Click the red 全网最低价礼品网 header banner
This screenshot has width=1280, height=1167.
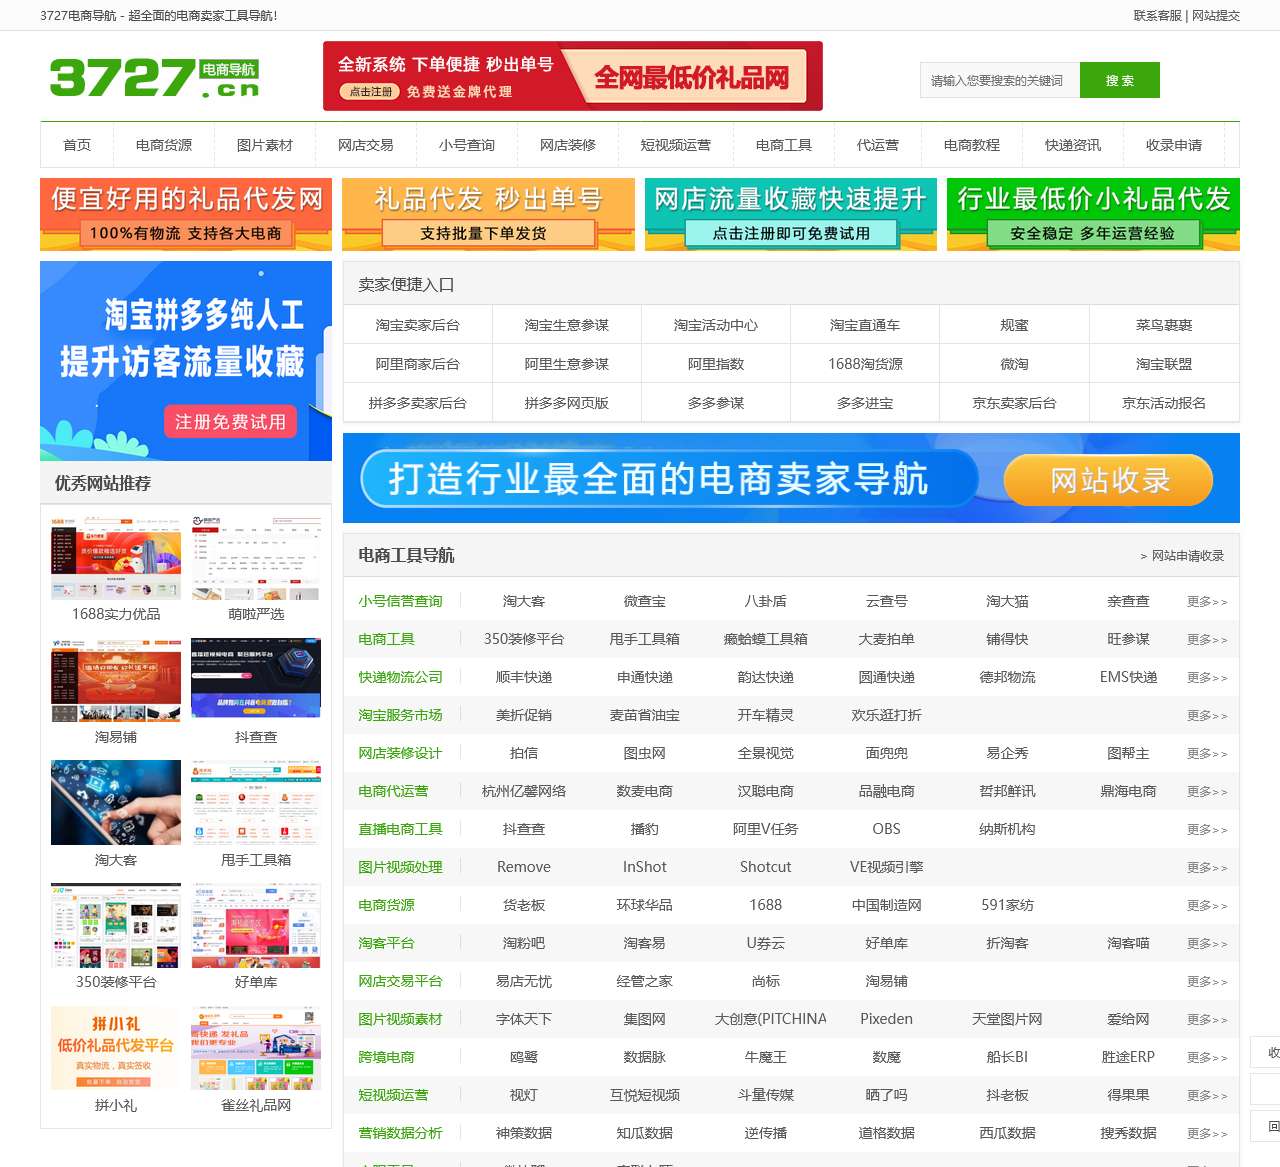tap(573, 76)
